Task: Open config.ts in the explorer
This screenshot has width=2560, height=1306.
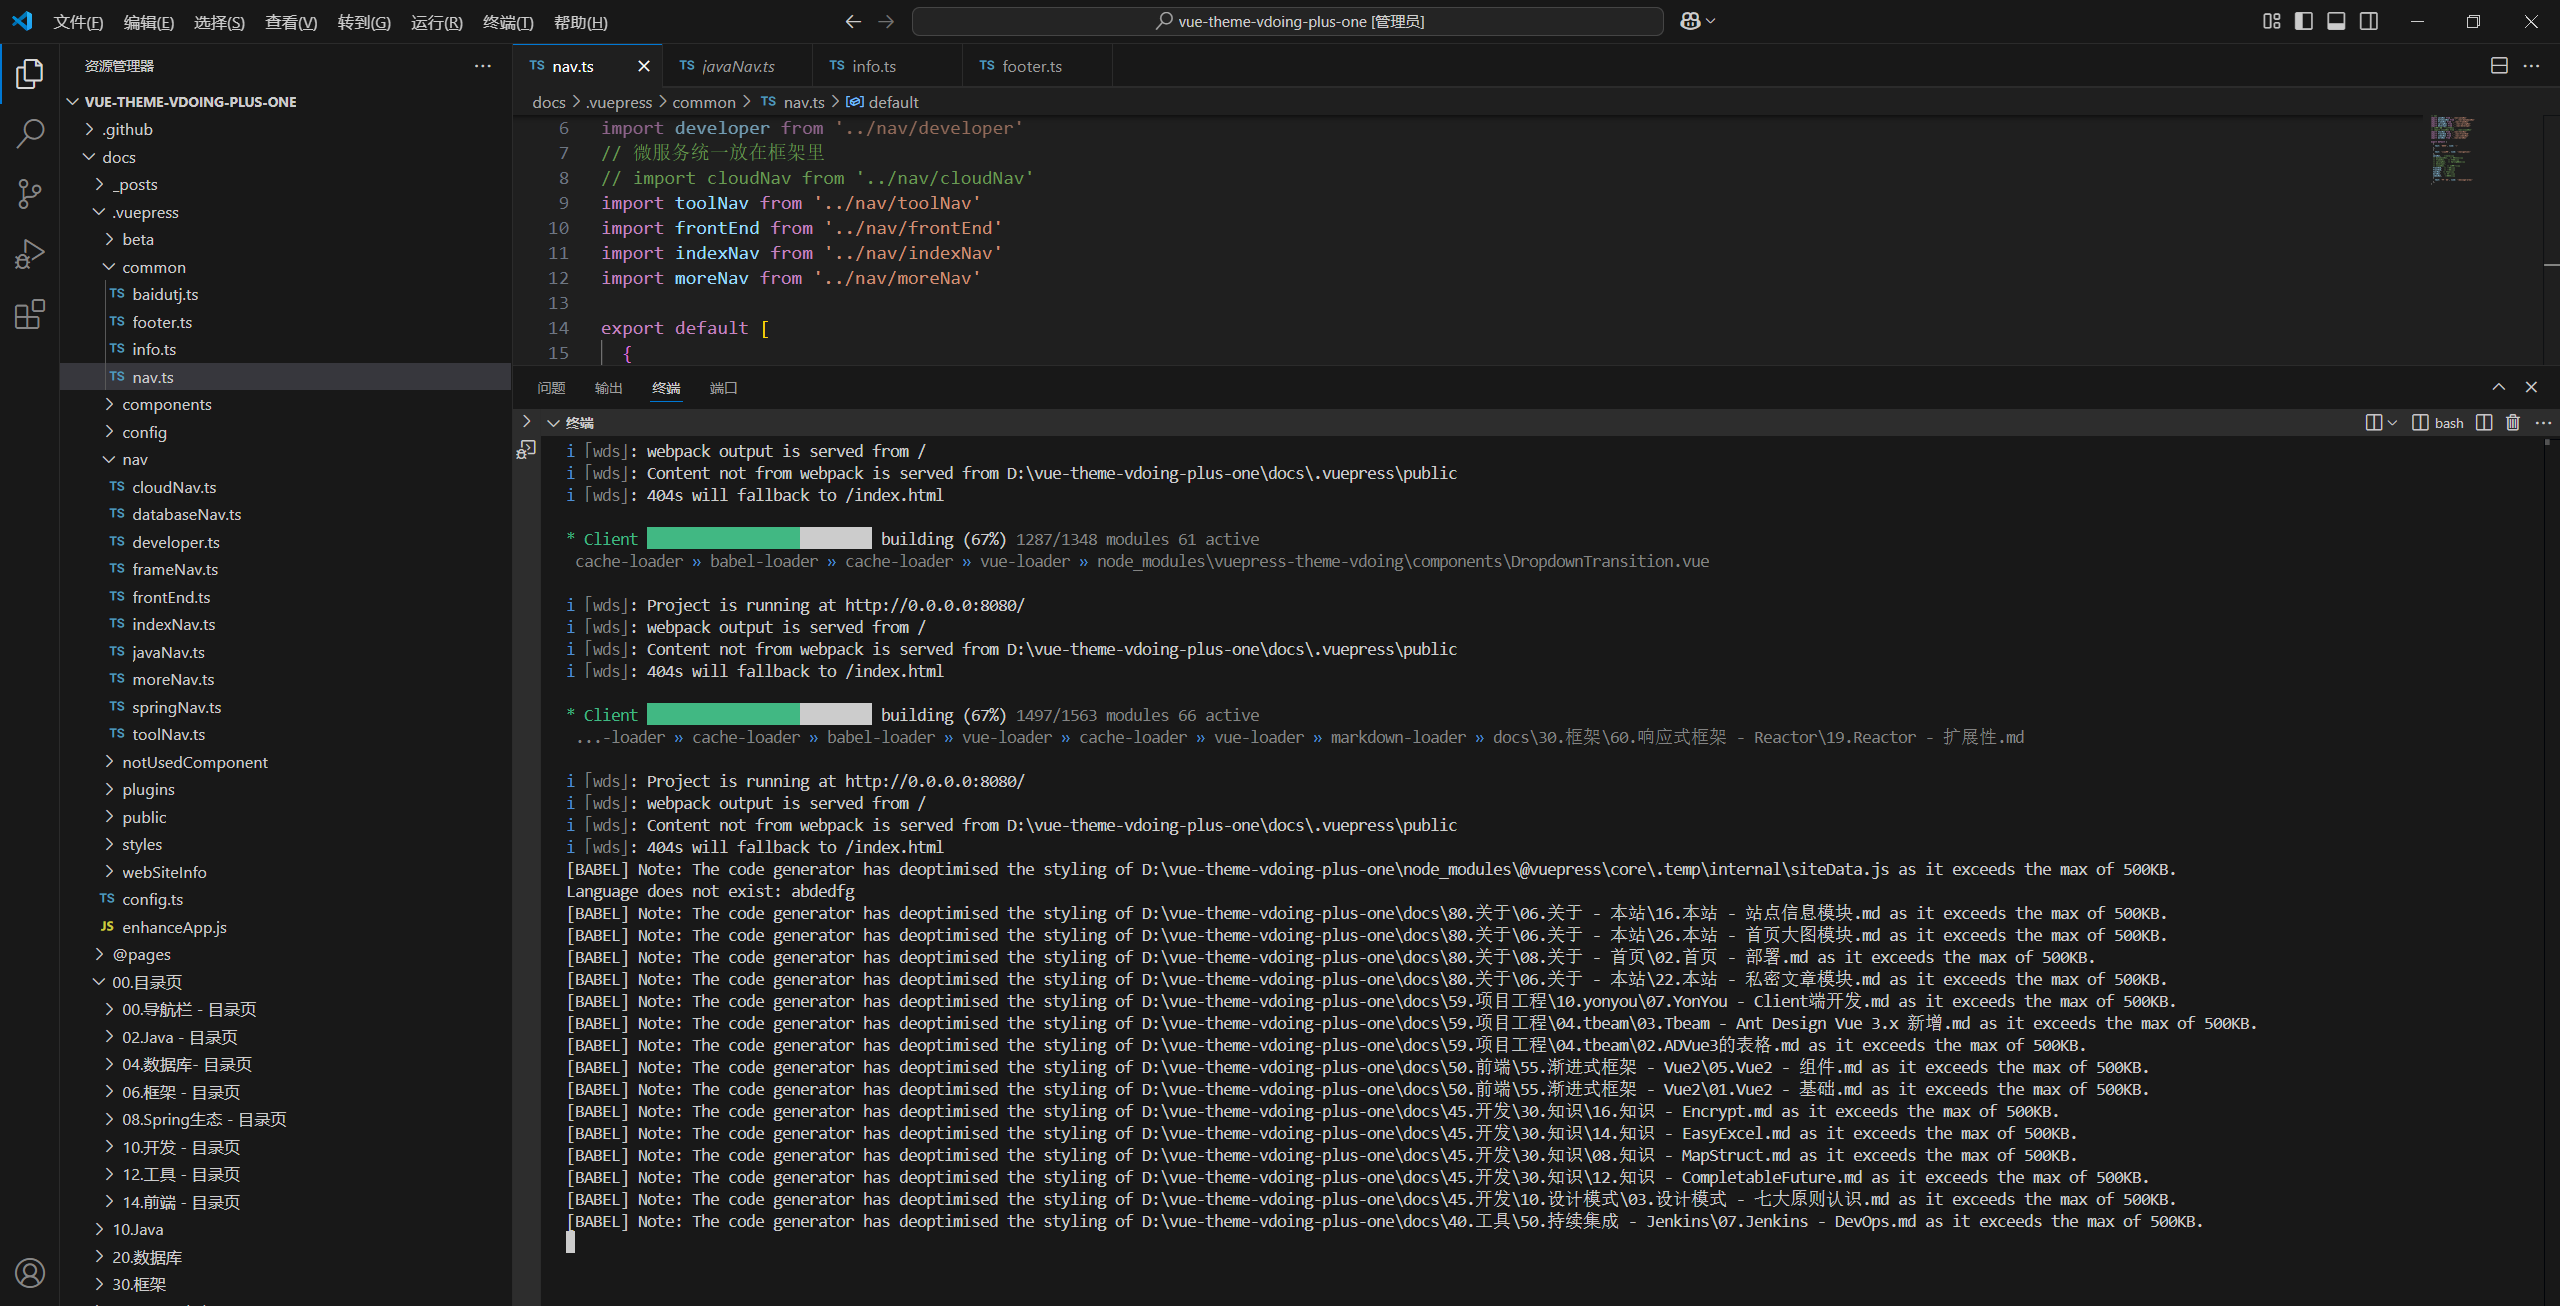Action: 152,899
